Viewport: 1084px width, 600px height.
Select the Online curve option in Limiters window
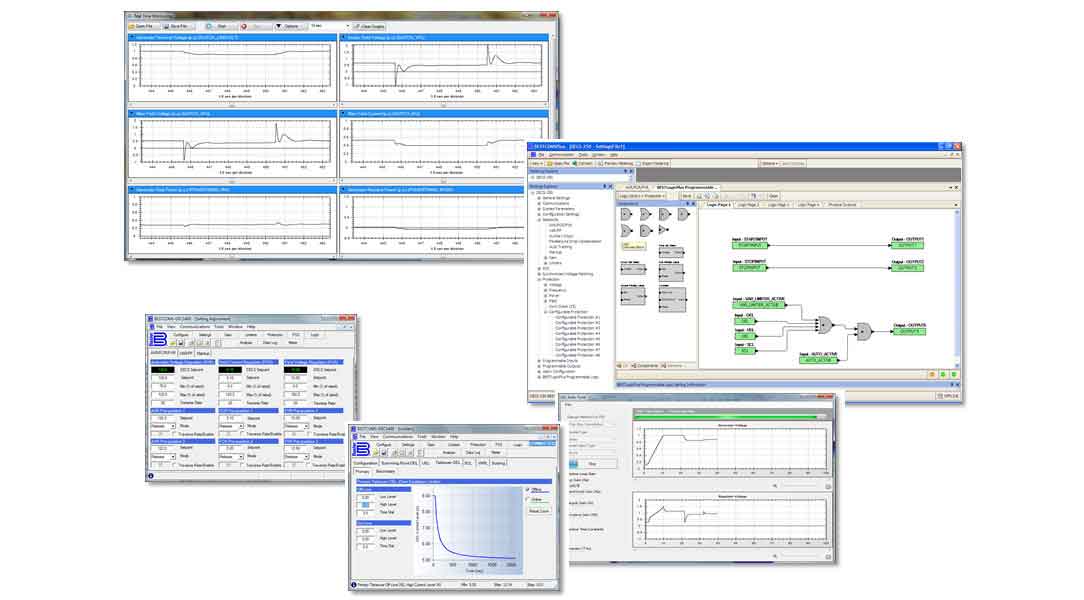pyautogui.click(x=528, y=499)
